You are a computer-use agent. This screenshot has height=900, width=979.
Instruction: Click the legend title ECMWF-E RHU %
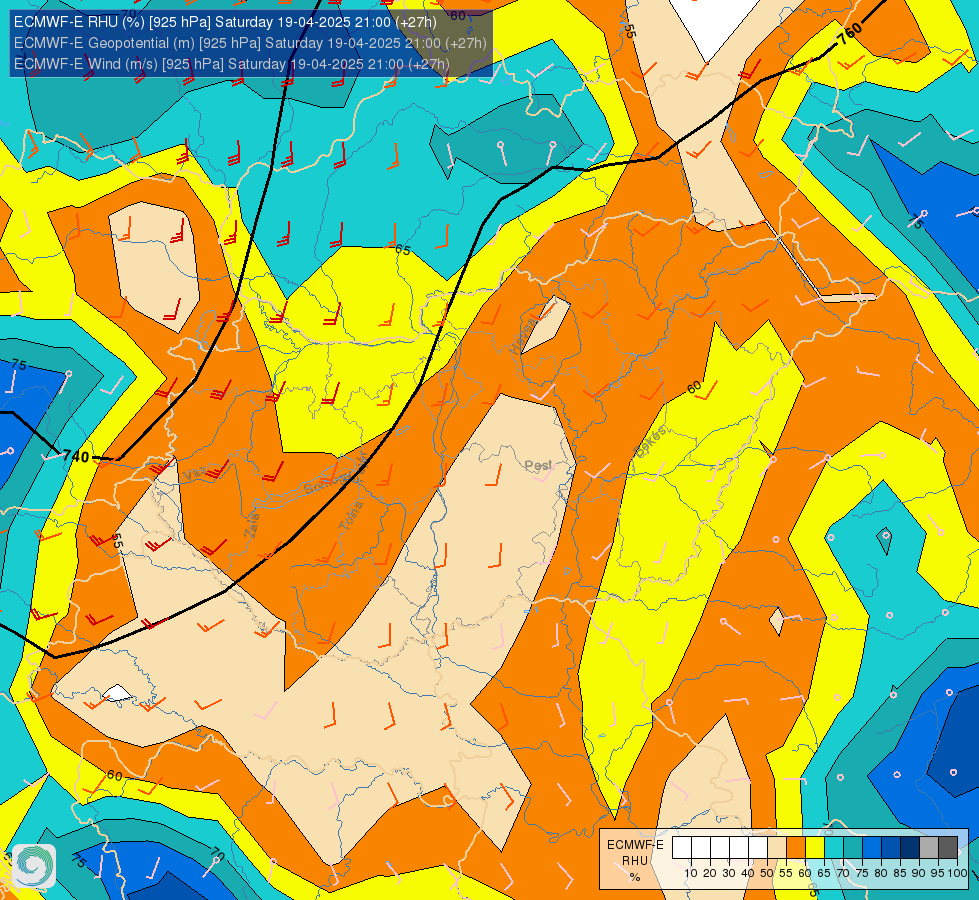coord(635,861)
